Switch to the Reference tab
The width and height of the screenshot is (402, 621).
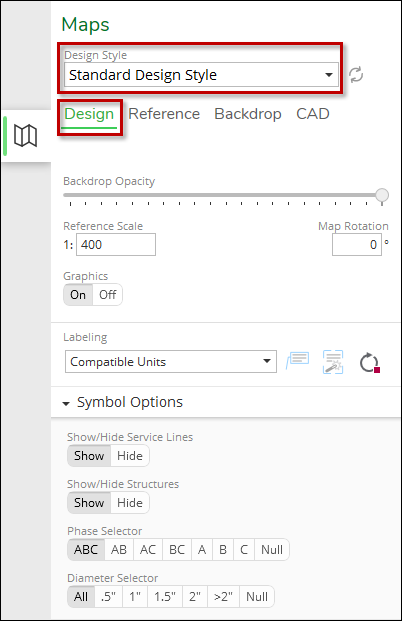[x=164, y=114]
